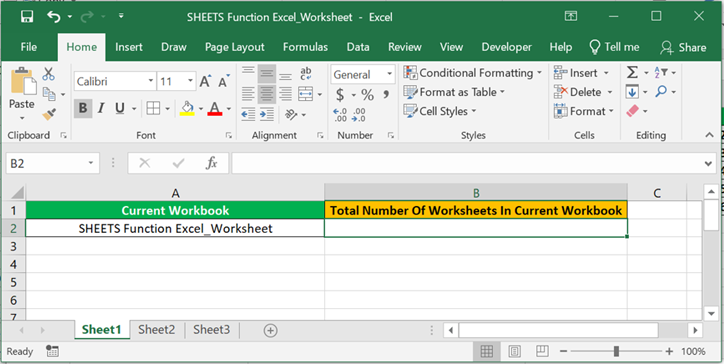Screen dimensions: 724x364
Task: Click the Clear eraser icon
Action: pos(632,111)
